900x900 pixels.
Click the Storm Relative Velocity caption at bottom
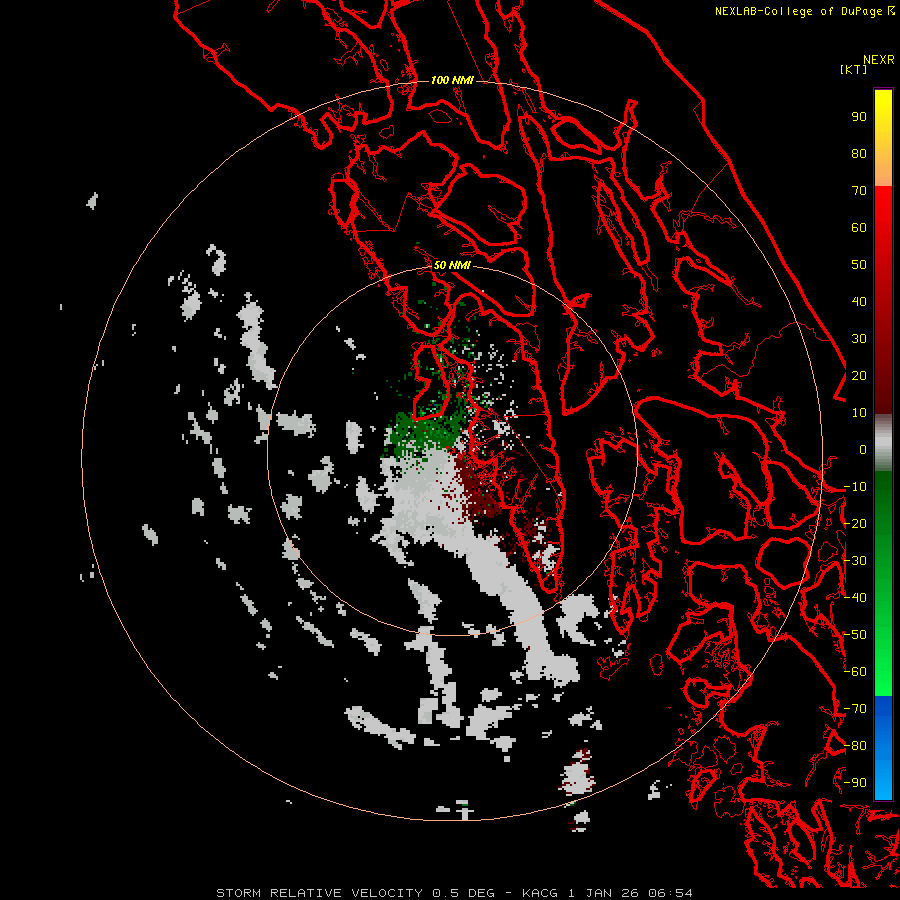pos(453,893)
